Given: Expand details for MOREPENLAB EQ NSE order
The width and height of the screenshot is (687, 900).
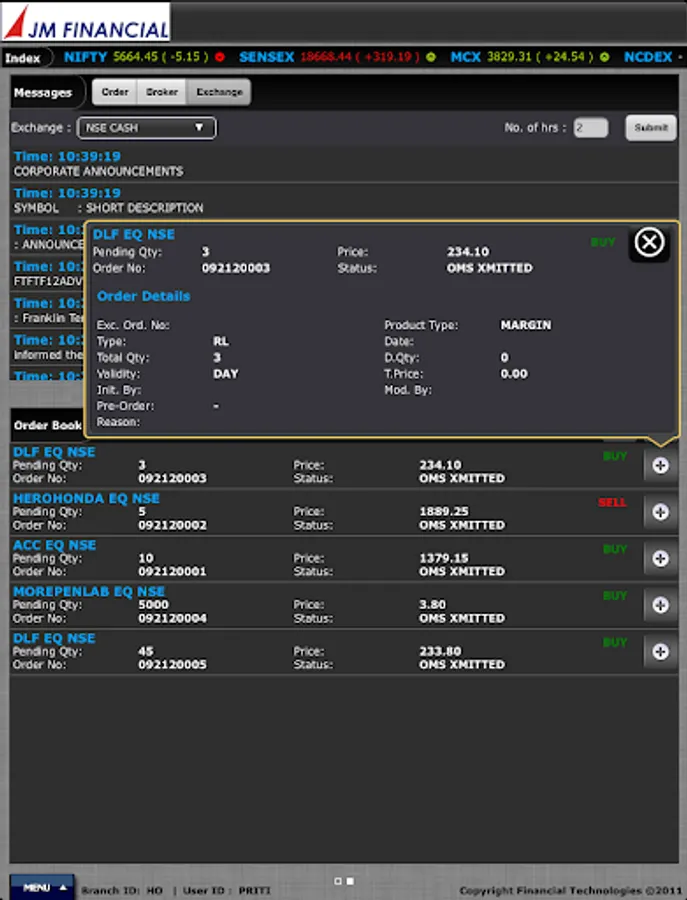Looking at the screenshot, I should pos(660,605).
